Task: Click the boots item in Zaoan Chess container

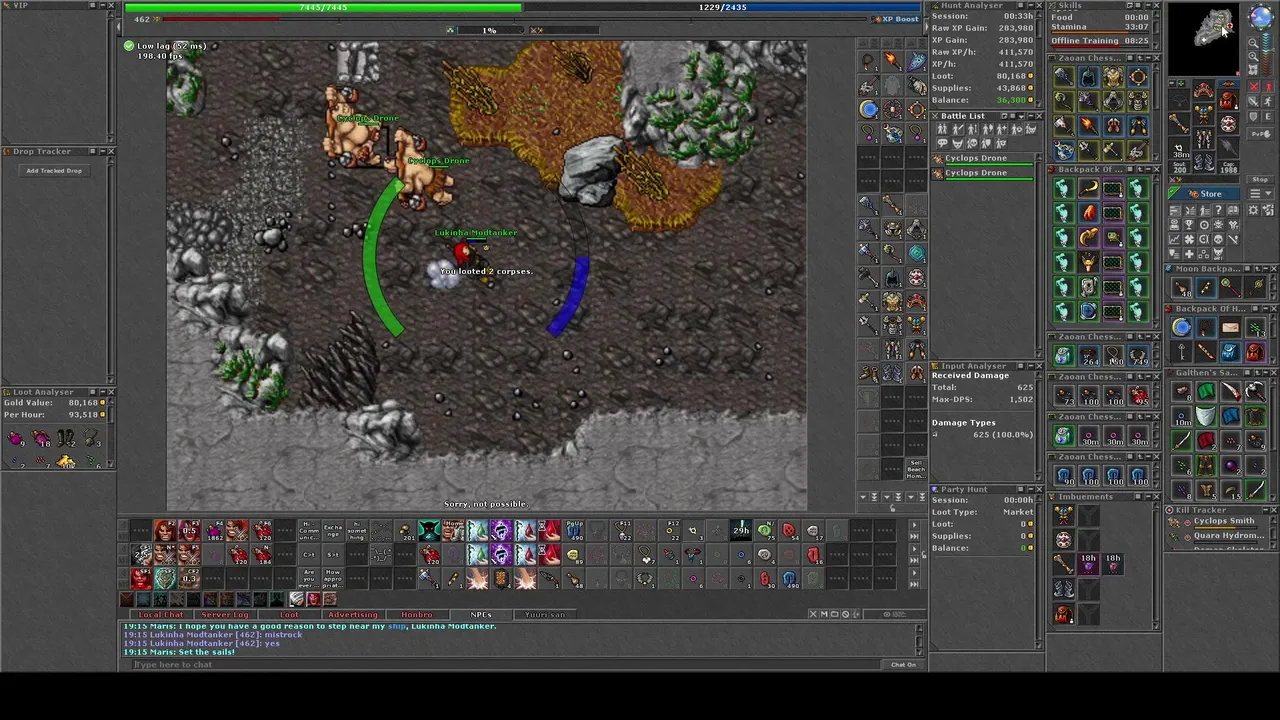Action: pos(1114,126)
